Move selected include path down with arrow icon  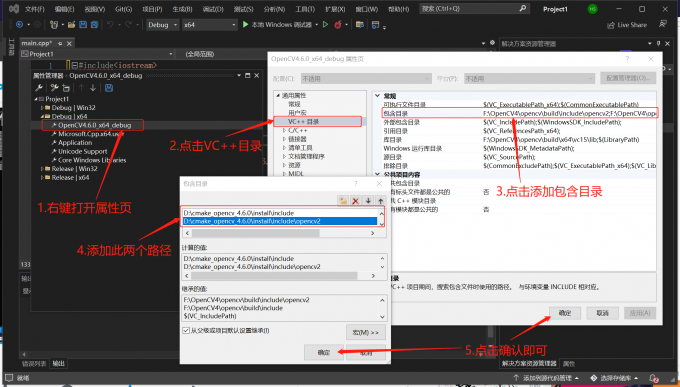pos(368,201)
